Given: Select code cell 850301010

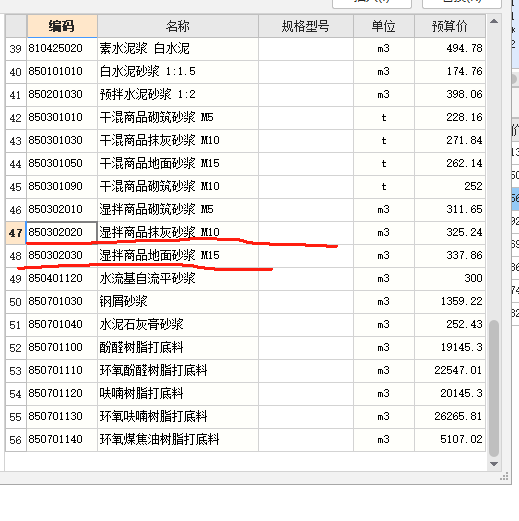Looking at the screenshot, I should (62, 118).
